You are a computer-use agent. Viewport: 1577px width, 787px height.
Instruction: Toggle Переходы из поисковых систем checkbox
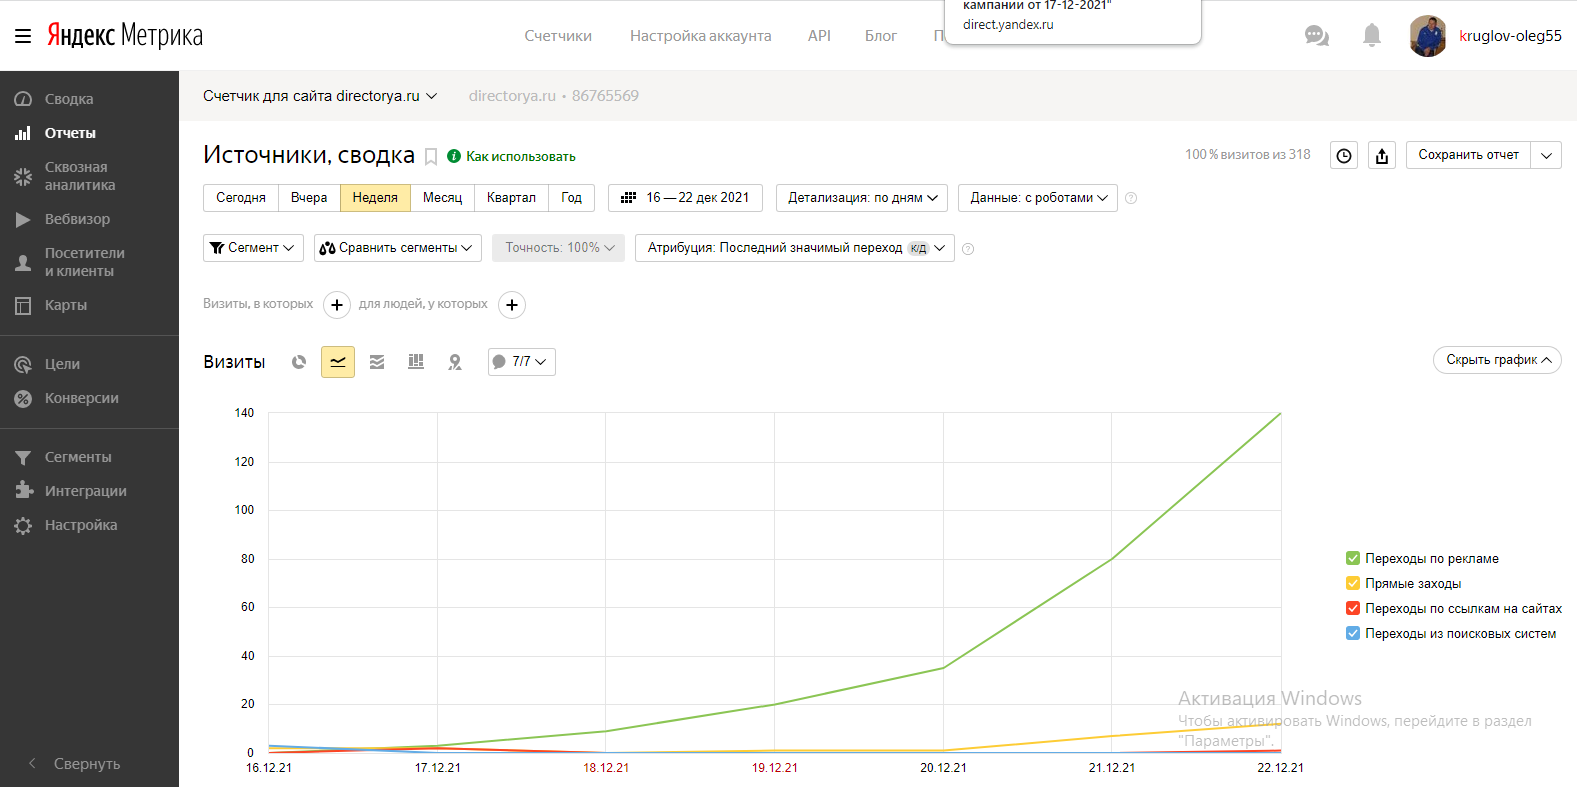click(x=1353, y=633)
